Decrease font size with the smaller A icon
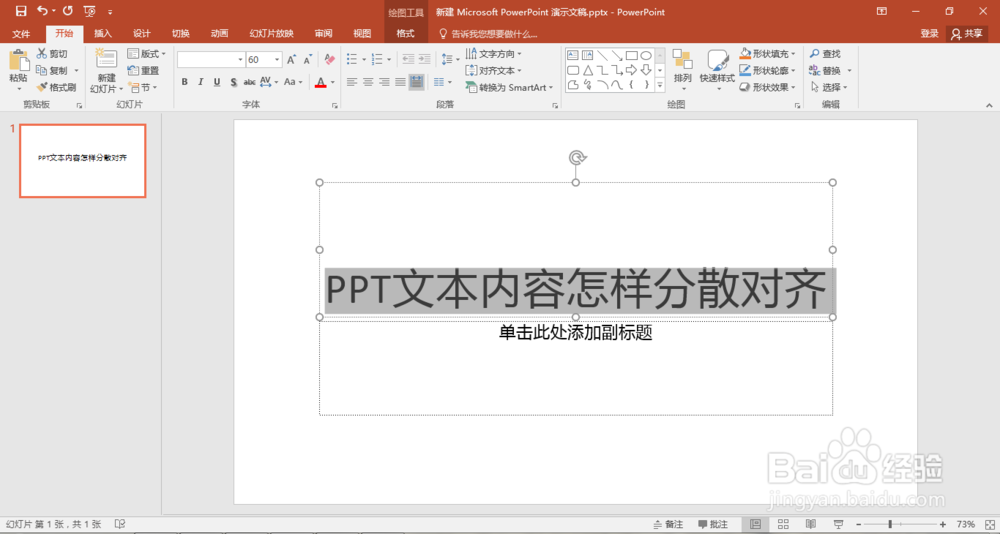Image resolution: width=1000 pixels, height=534 pixels. coord(307,60)
